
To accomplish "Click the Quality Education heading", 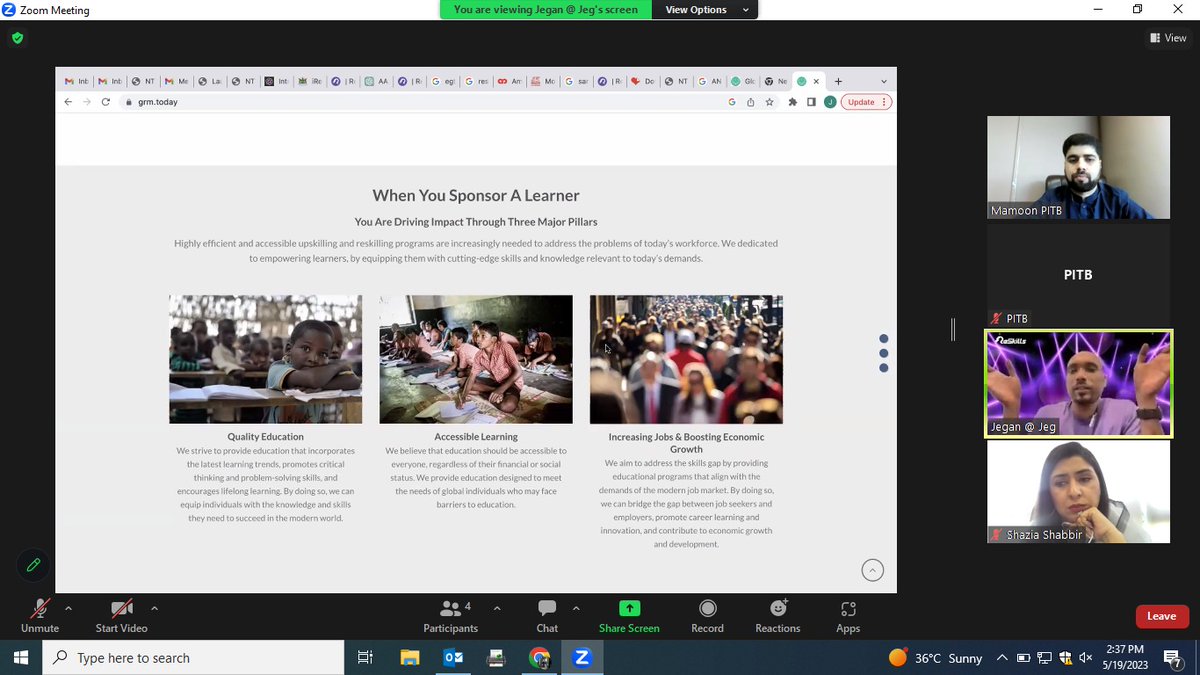I will click(x=265, y=437).
